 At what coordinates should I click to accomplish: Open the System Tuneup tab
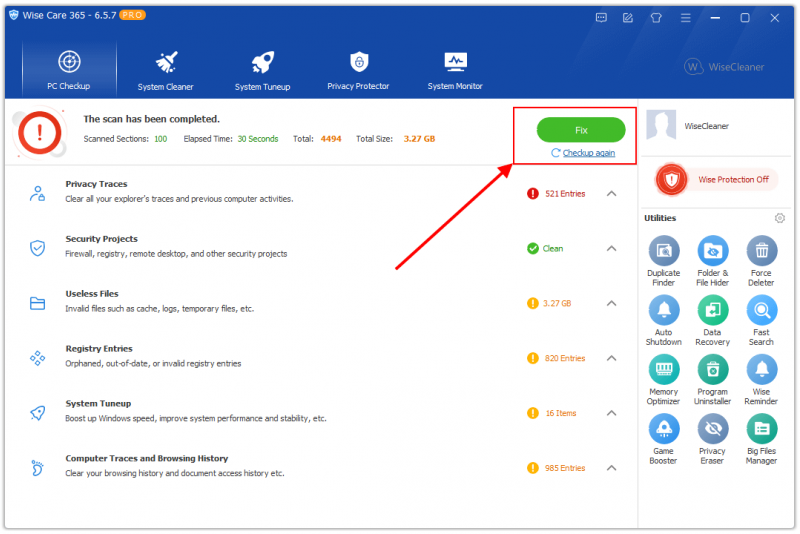click(x=262, y=70)
